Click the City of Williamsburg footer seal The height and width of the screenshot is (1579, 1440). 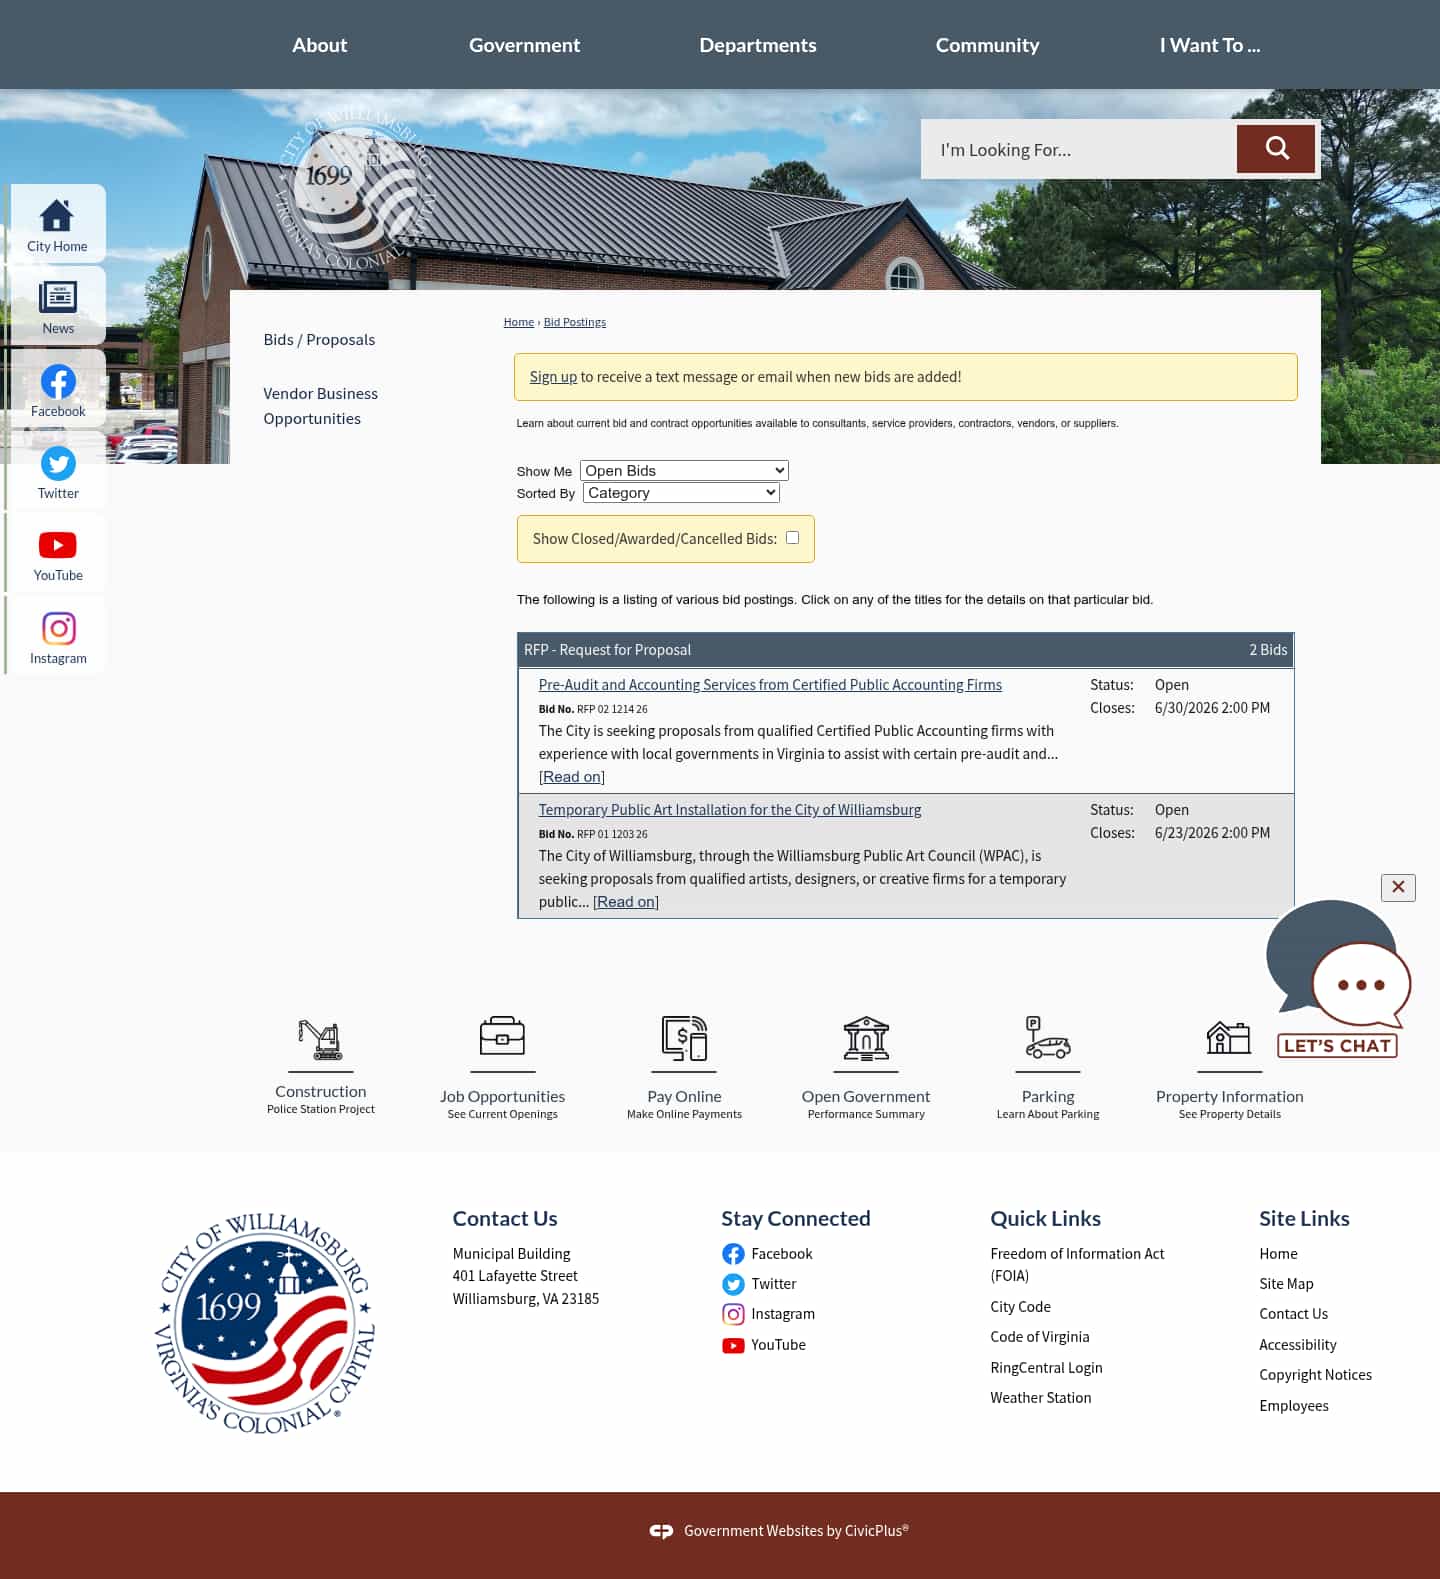coord(265,1323)
